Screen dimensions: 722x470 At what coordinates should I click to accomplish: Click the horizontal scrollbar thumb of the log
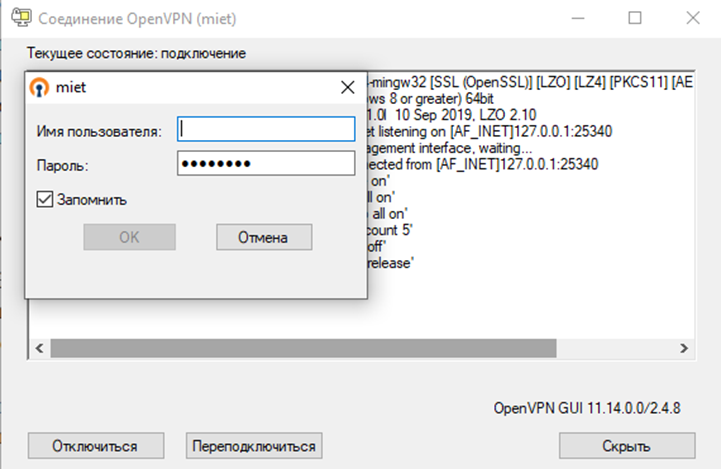pos(303,348)
